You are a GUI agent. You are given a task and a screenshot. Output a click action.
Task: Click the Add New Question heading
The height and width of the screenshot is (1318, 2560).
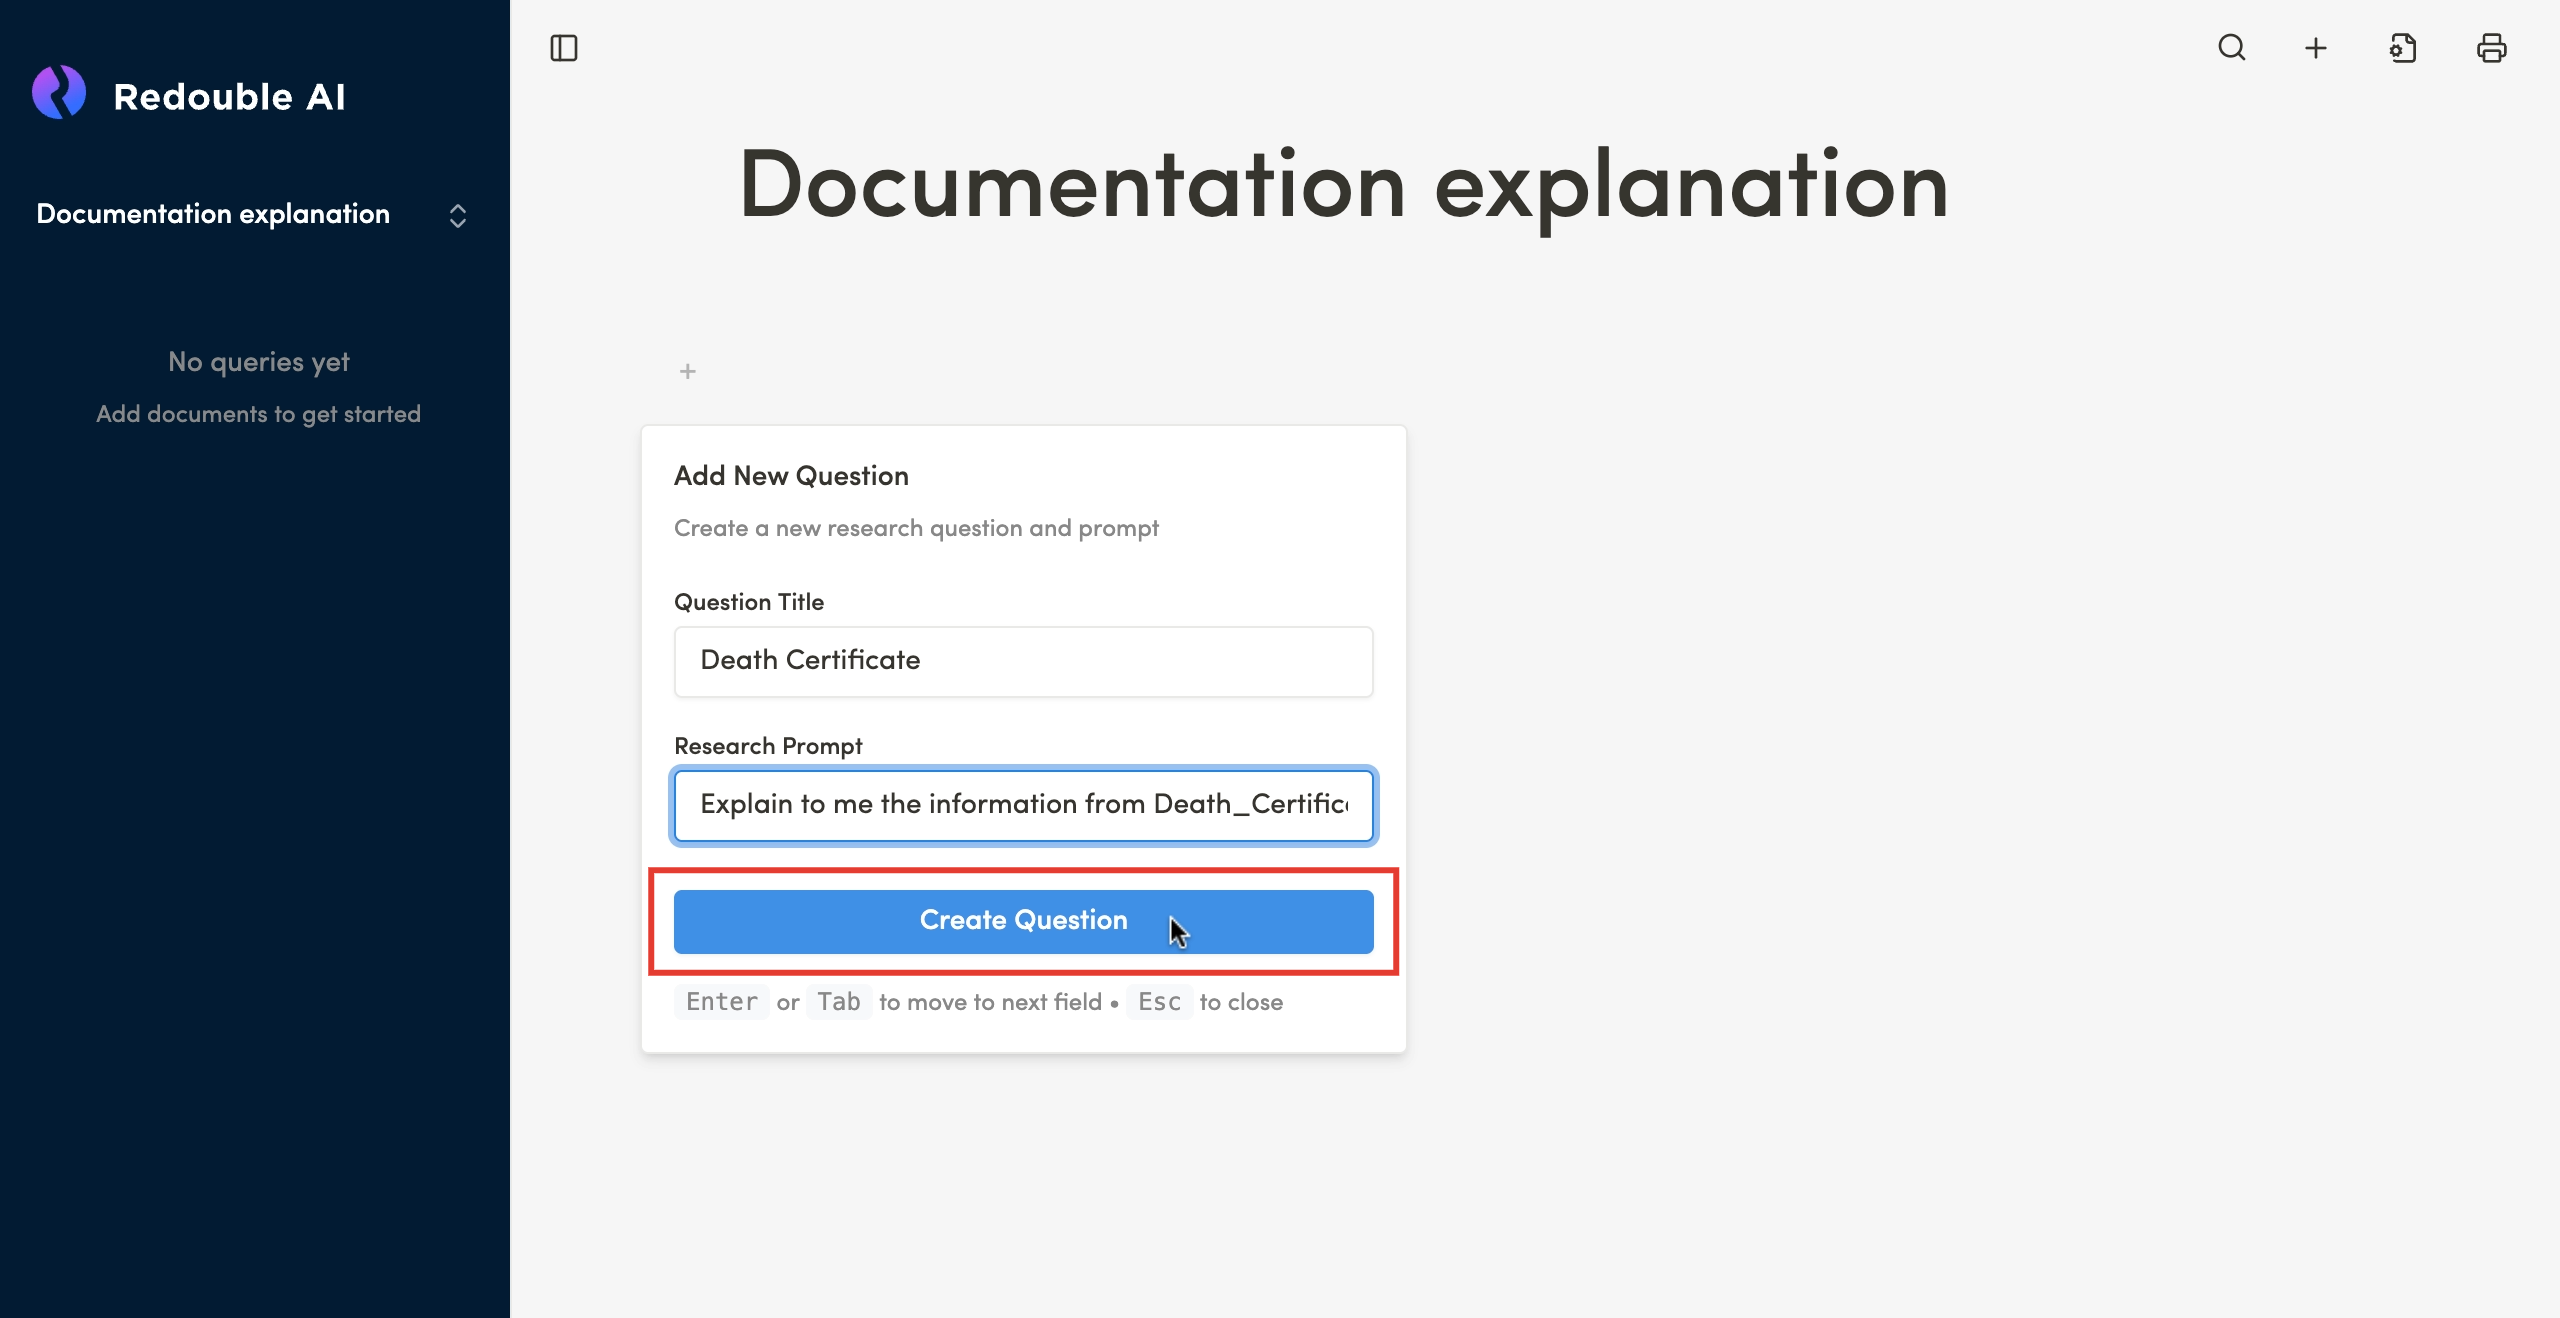(x=791, y=476)
